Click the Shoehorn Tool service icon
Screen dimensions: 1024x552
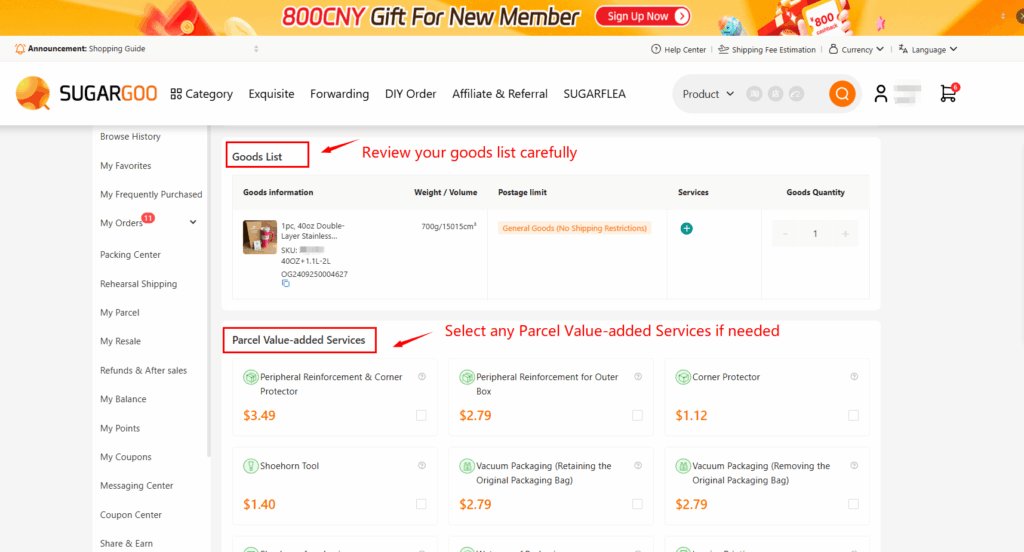click(x=250, y=466)
